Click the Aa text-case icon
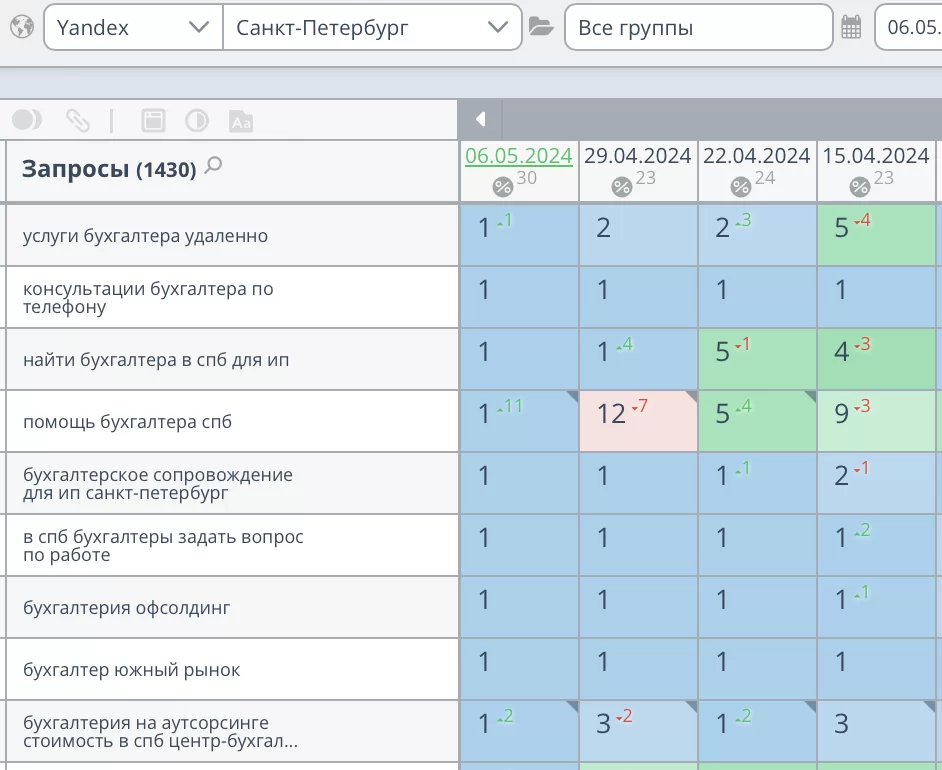This screenshot has width=942, height=770. click(240, 121)
